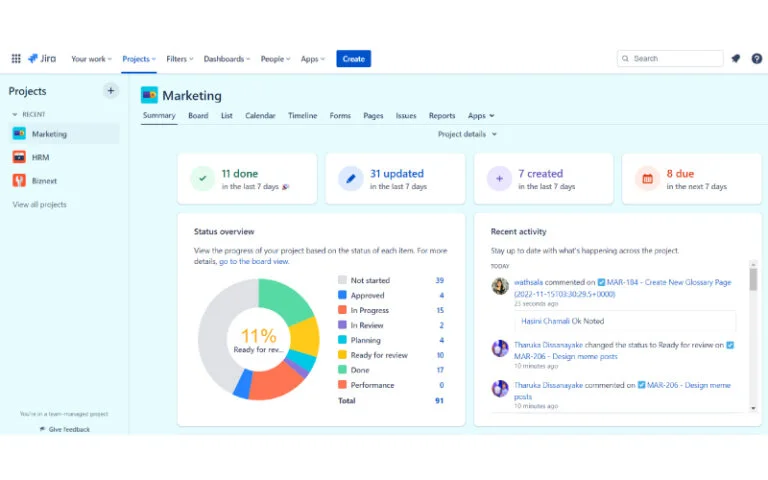
Task: Select the Biznext project in sidebar
Action: point(64,181)
